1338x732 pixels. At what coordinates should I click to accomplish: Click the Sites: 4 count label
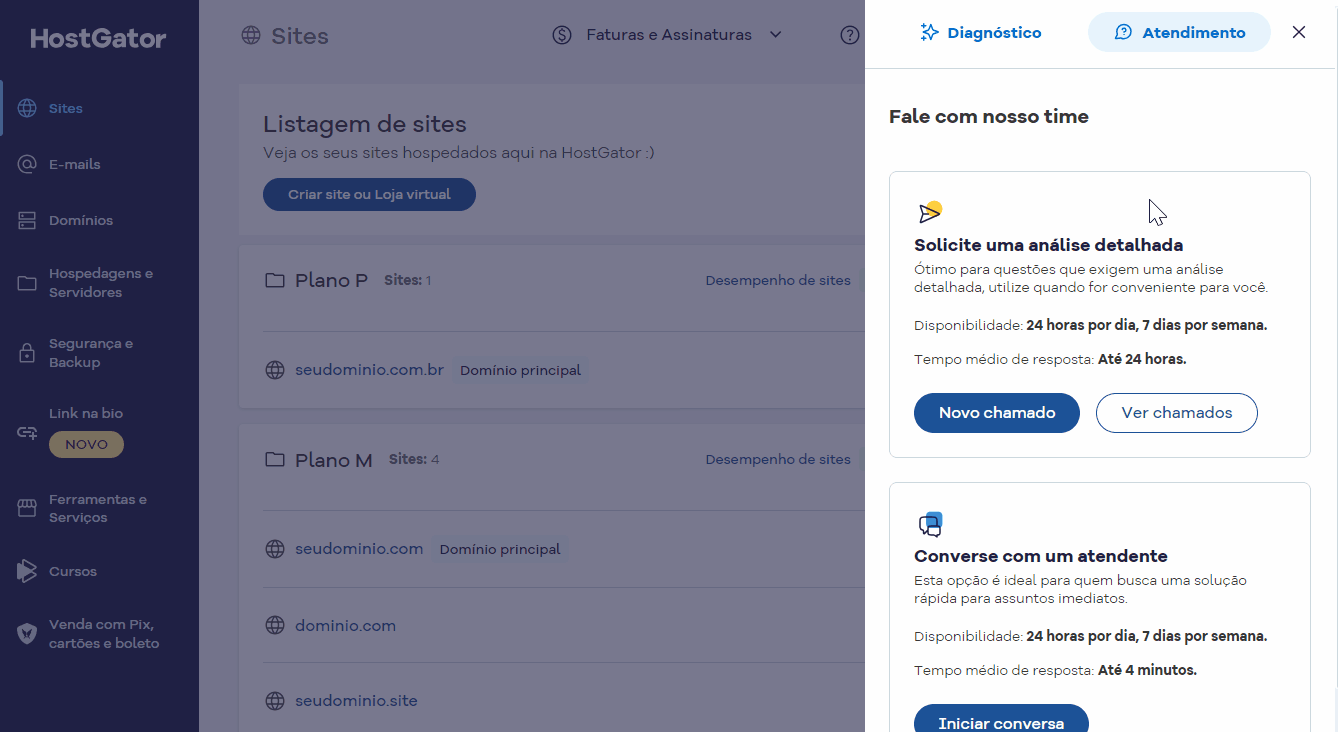coord(414,459)
